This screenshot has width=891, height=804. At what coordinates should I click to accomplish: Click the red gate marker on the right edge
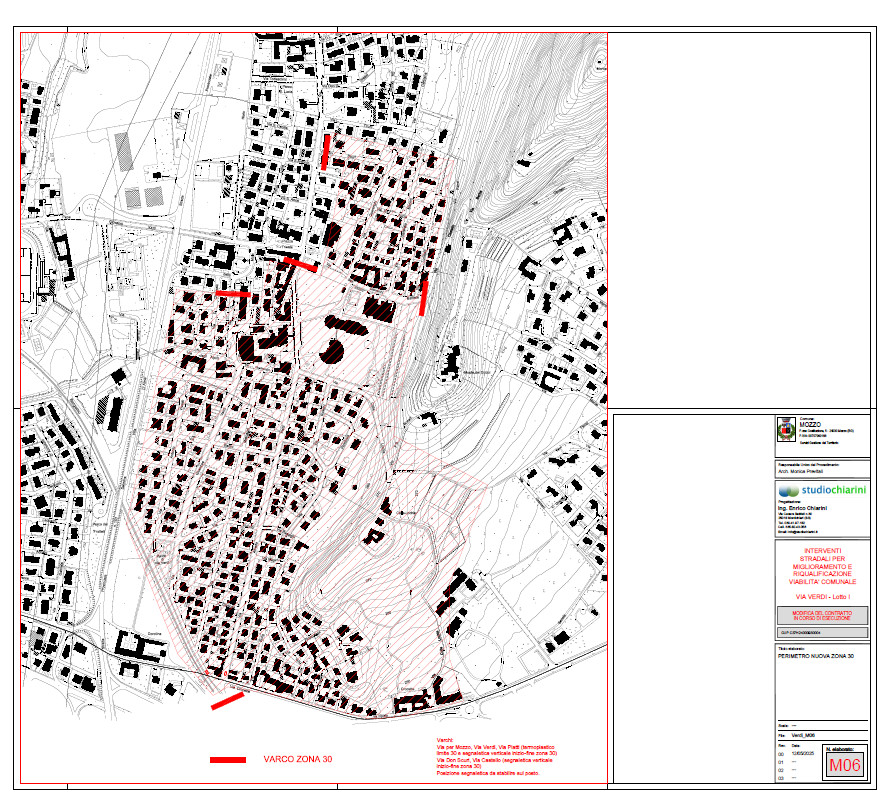(x=423, y=298)
